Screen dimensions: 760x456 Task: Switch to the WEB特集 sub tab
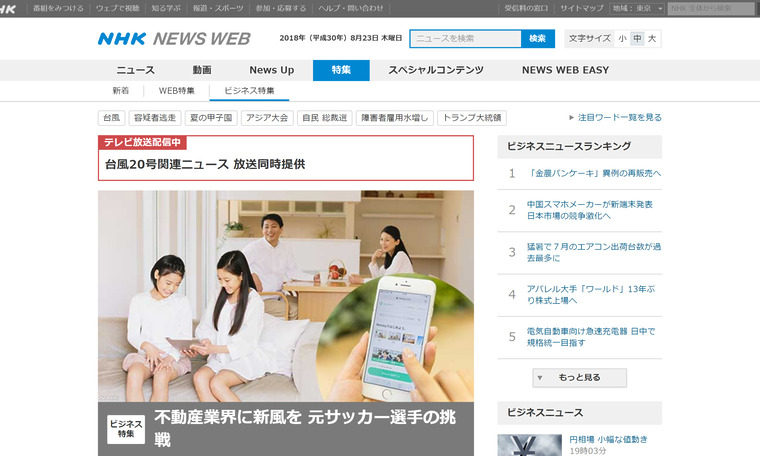(177, 90)
